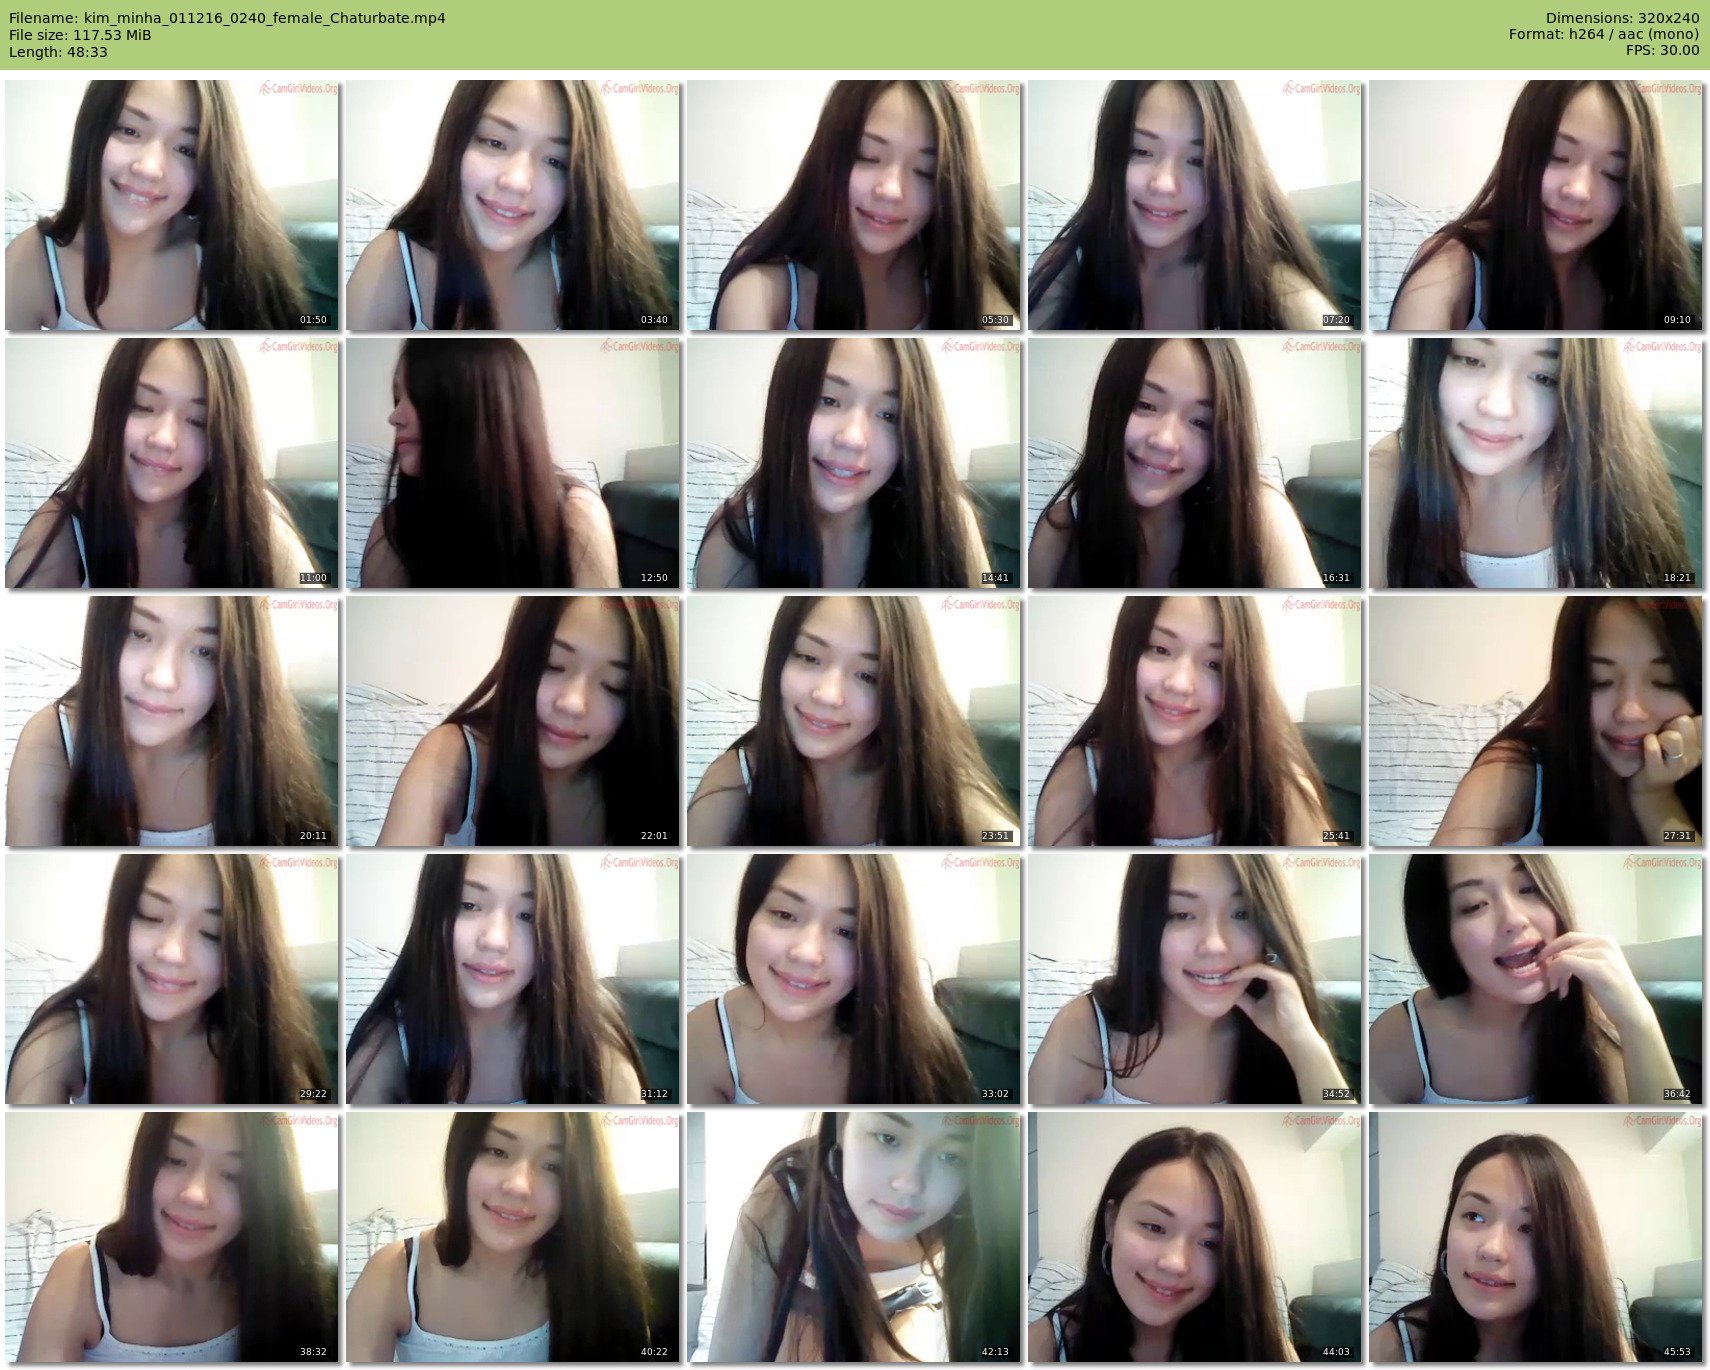Click the 11:00 frame thumbnail
Viewport: 1710px width, 1370px height.
click(x=172, y=463)
